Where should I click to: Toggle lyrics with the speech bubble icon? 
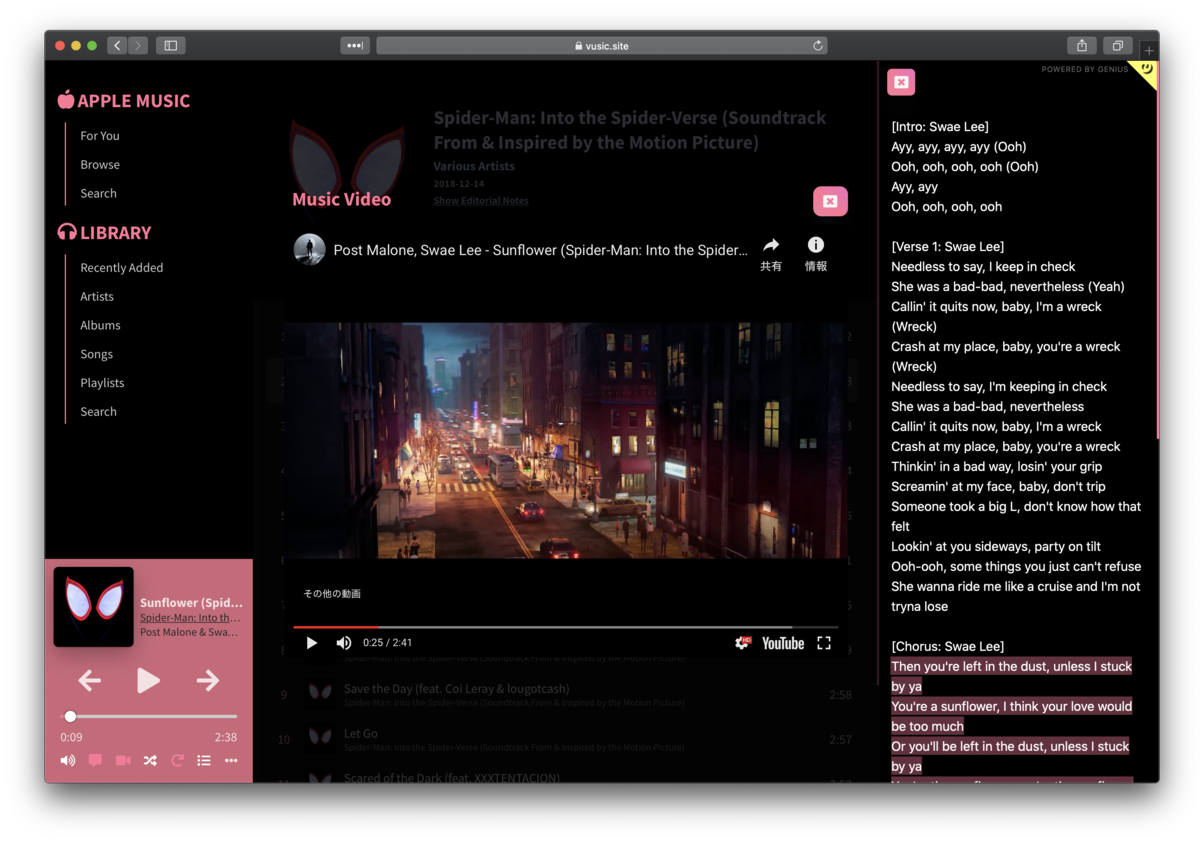tap(95, 761)
